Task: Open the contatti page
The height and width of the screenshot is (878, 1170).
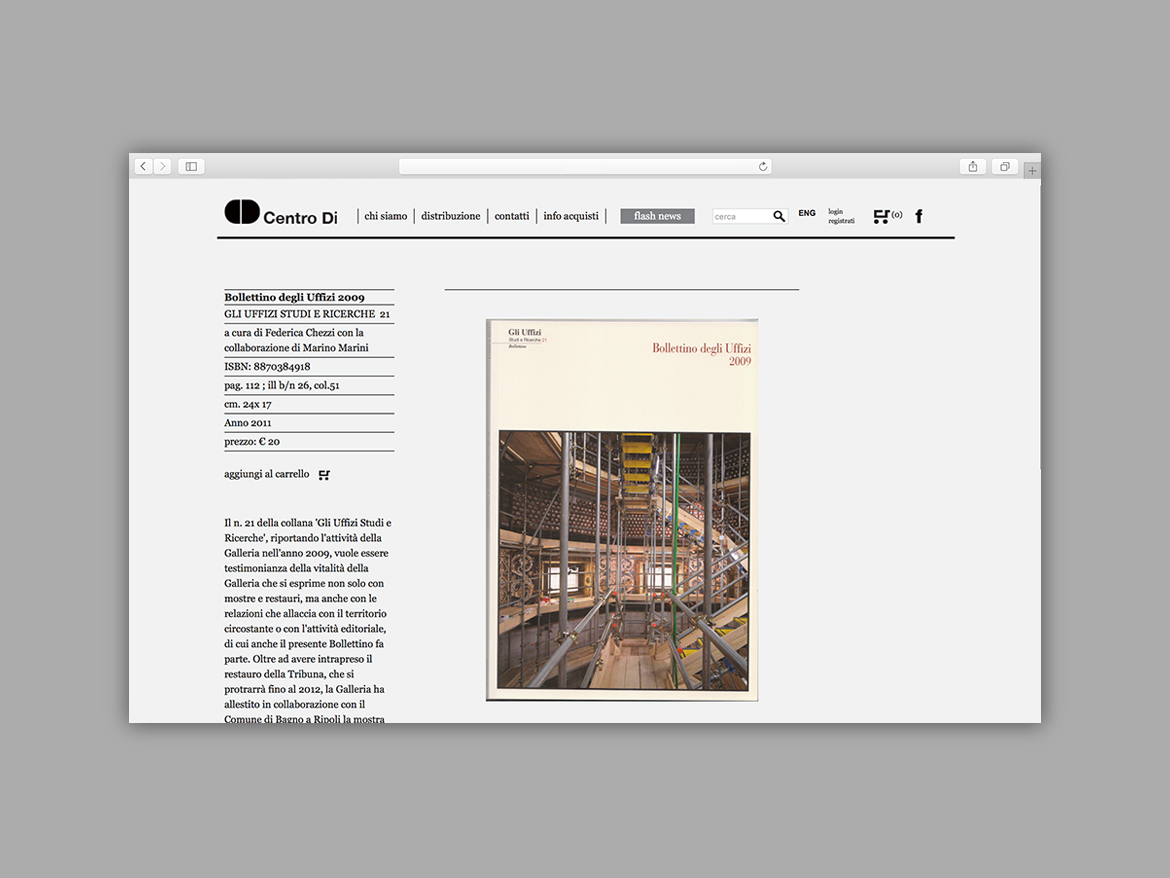Action: (512, 216)
